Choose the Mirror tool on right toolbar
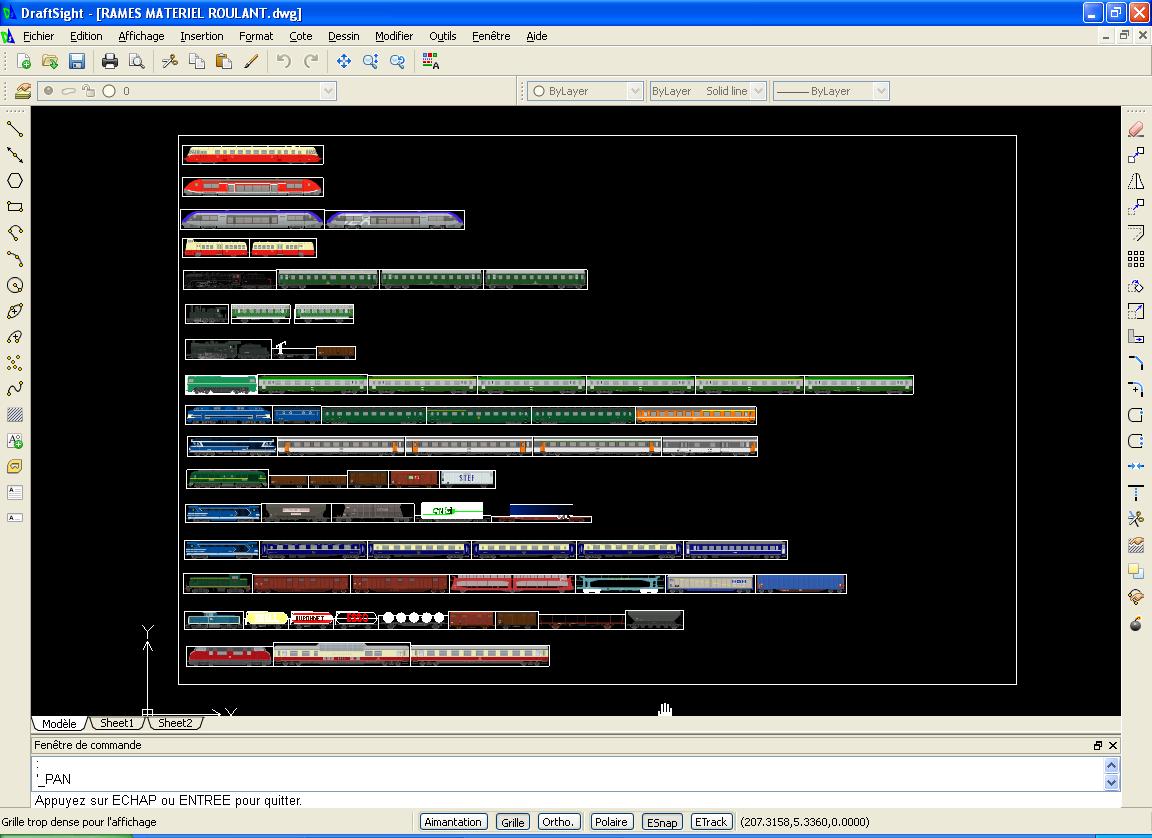 pos(1136,181)
